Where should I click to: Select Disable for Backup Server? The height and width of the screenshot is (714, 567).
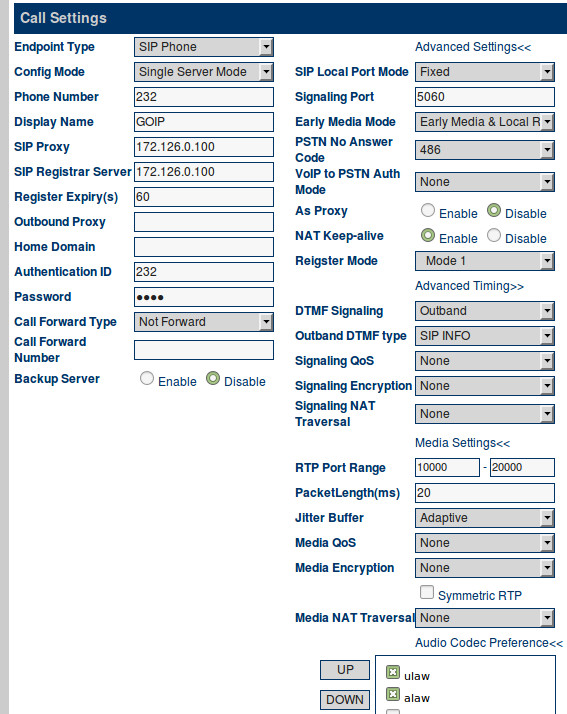click(x=213, y=378)
